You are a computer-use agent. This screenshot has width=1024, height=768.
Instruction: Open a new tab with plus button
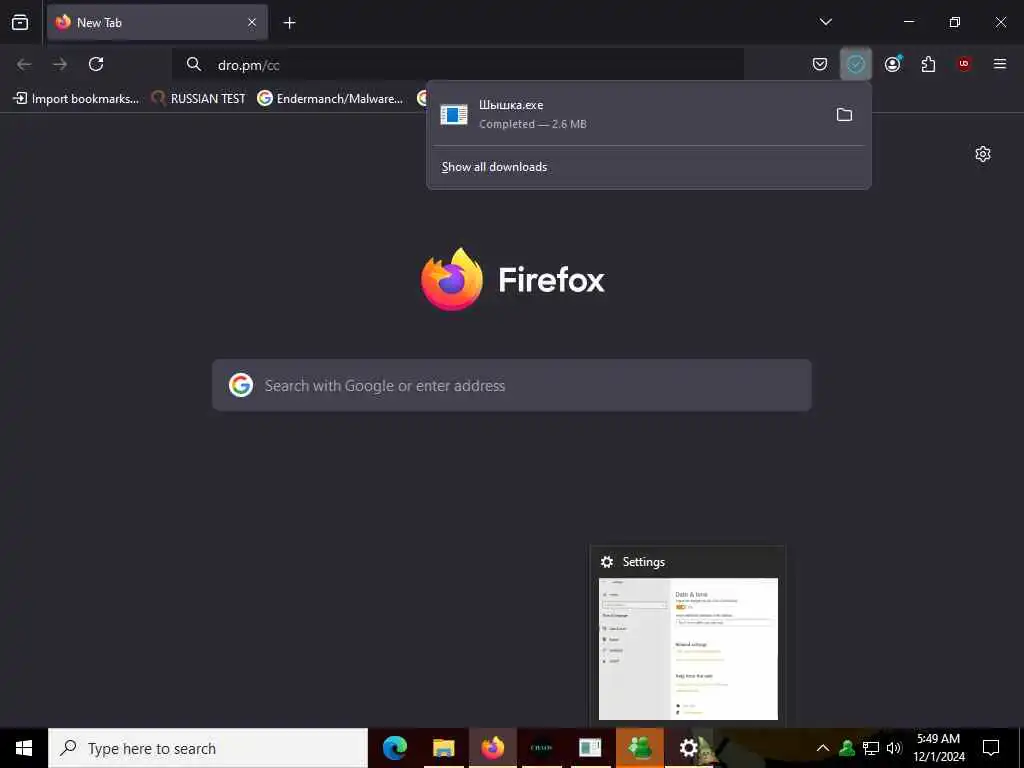(289, 23)
